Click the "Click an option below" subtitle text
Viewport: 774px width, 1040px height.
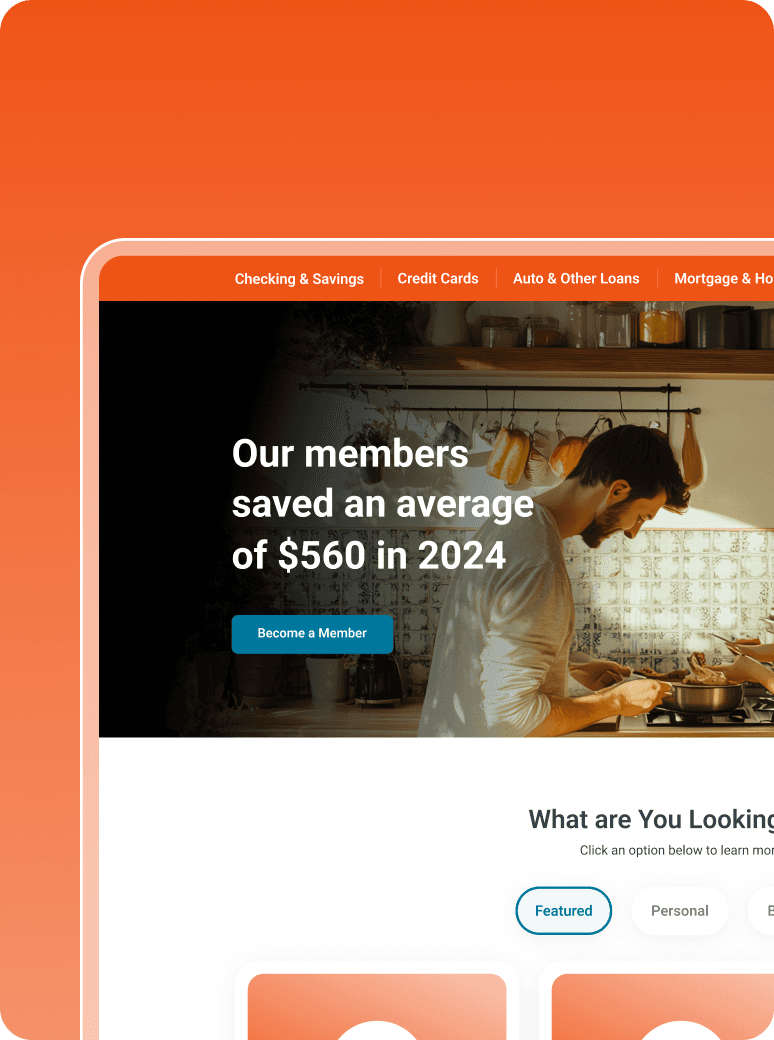[x=677, y=850]
